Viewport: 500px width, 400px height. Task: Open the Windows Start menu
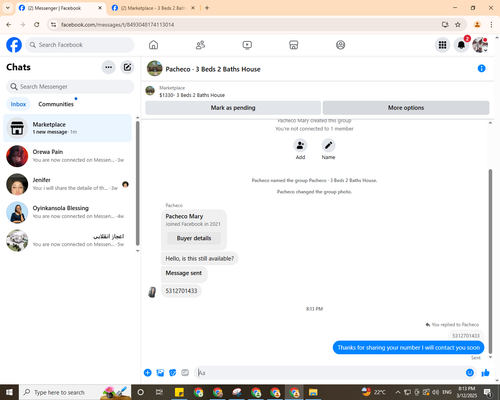point(9,392)
